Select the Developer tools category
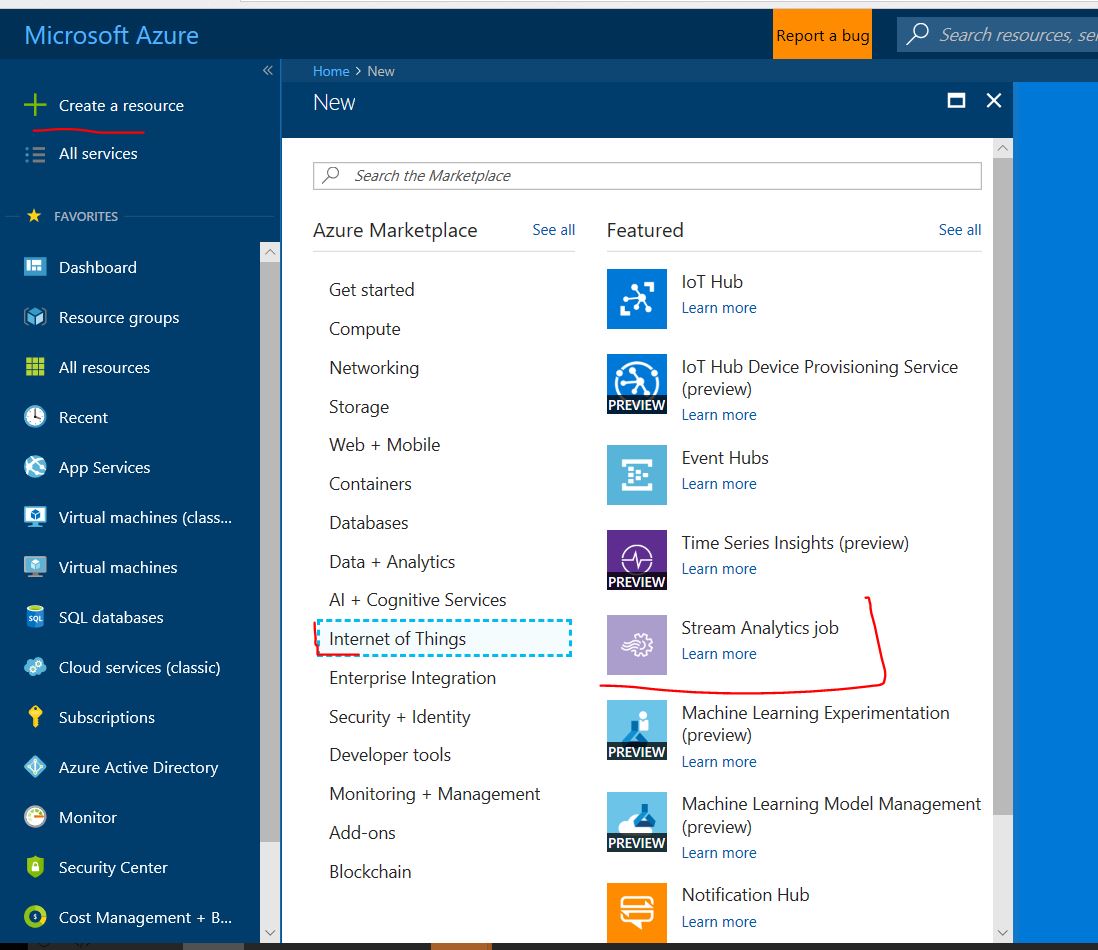This screenshot has width=1098, height=950. [390, 755]
